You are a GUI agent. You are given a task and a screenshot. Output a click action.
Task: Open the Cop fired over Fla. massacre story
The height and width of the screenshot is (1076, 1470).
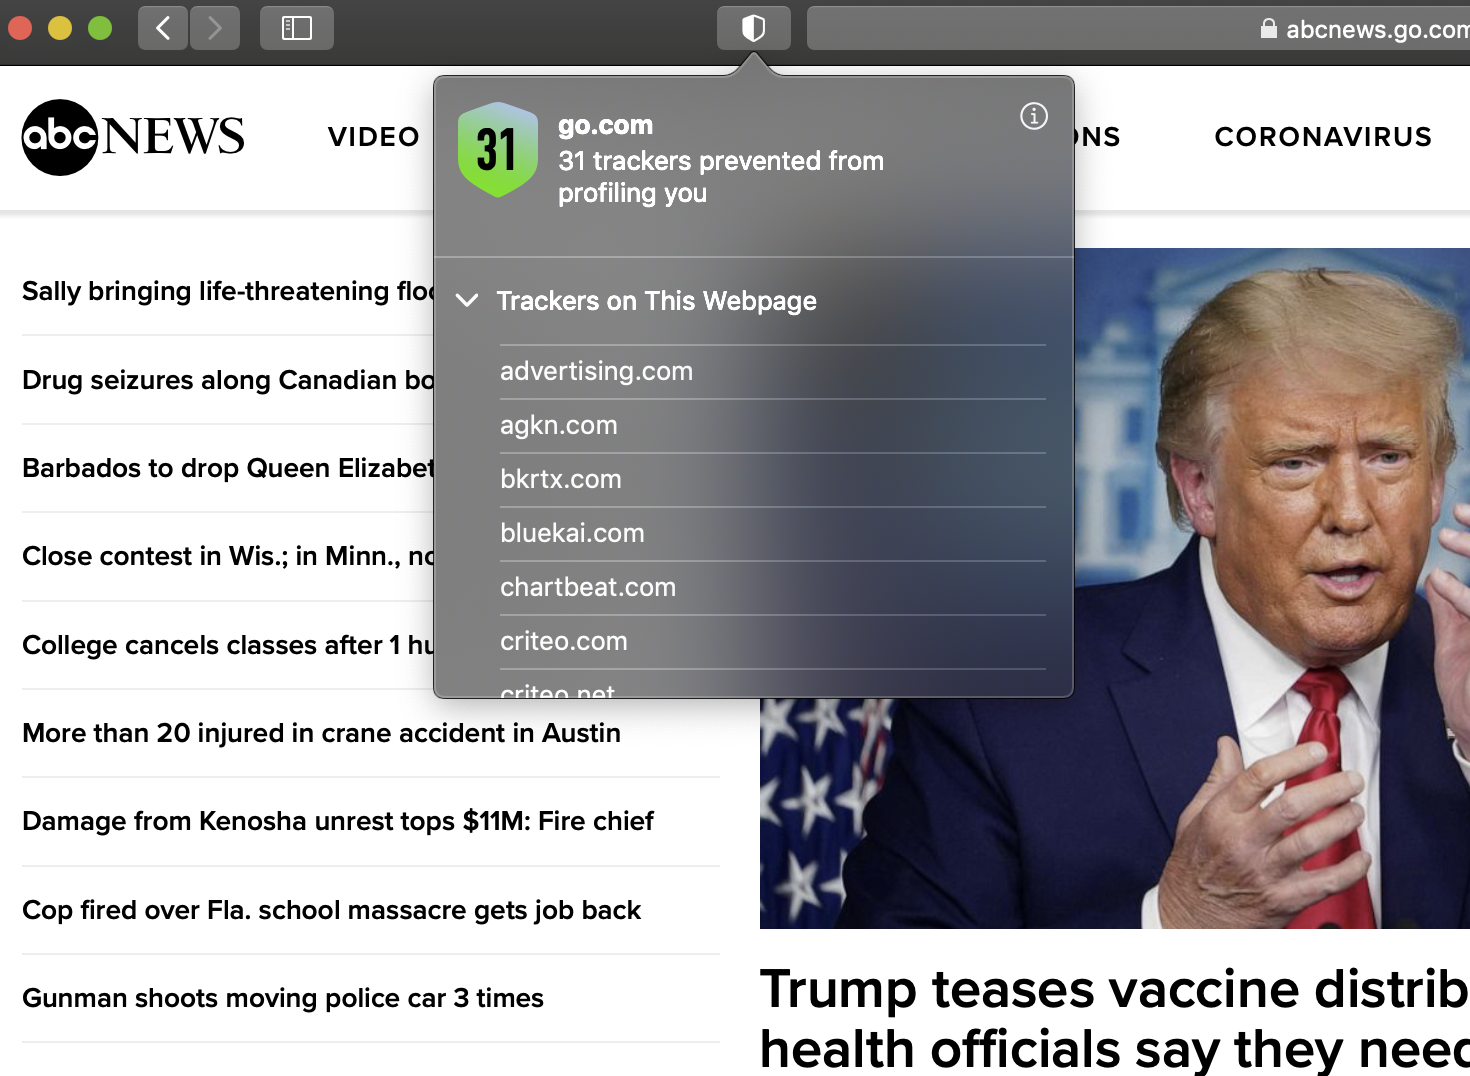pos(331,910)
